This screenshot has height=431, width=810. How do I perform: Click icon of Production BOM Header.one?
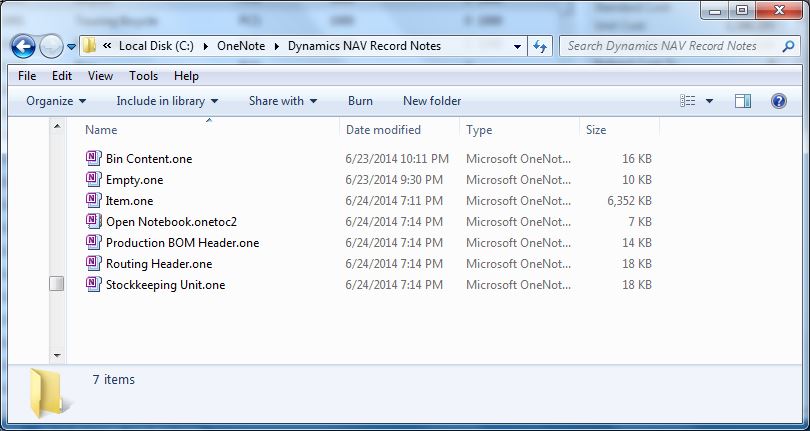tap(94, 242)
